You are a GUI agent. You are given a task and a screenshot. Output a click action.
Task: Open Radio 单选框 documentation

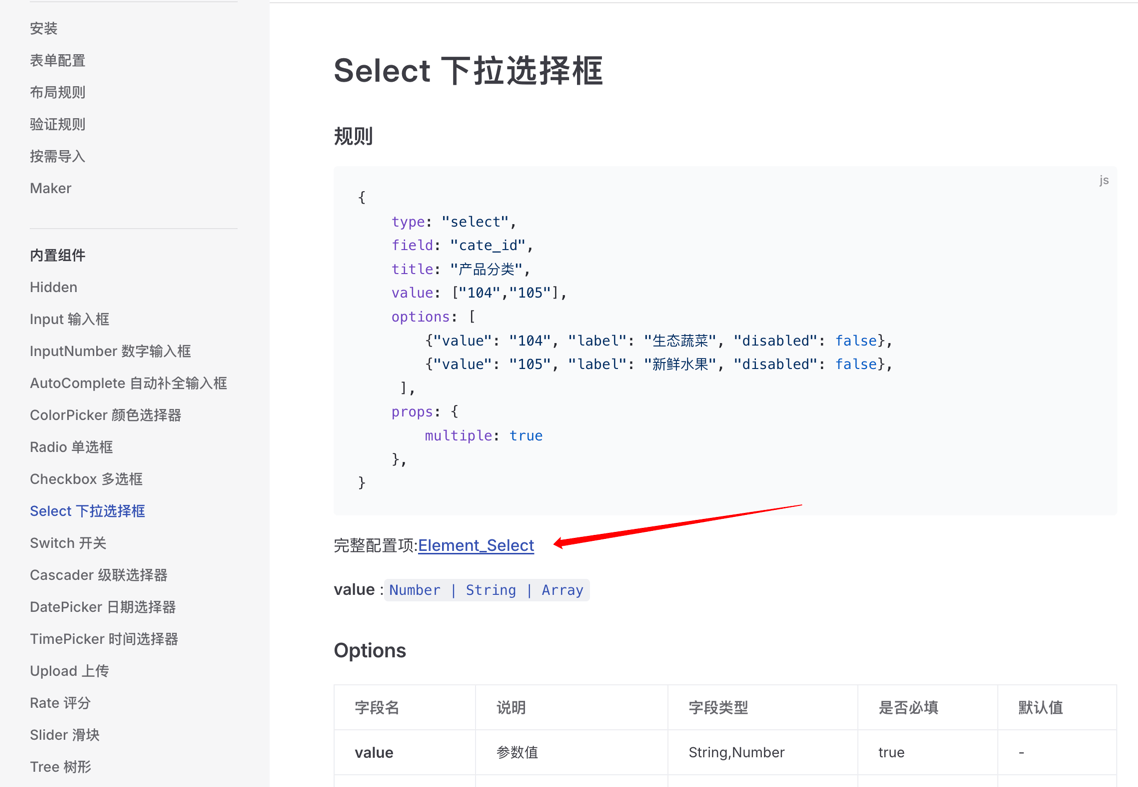[71, 447]
